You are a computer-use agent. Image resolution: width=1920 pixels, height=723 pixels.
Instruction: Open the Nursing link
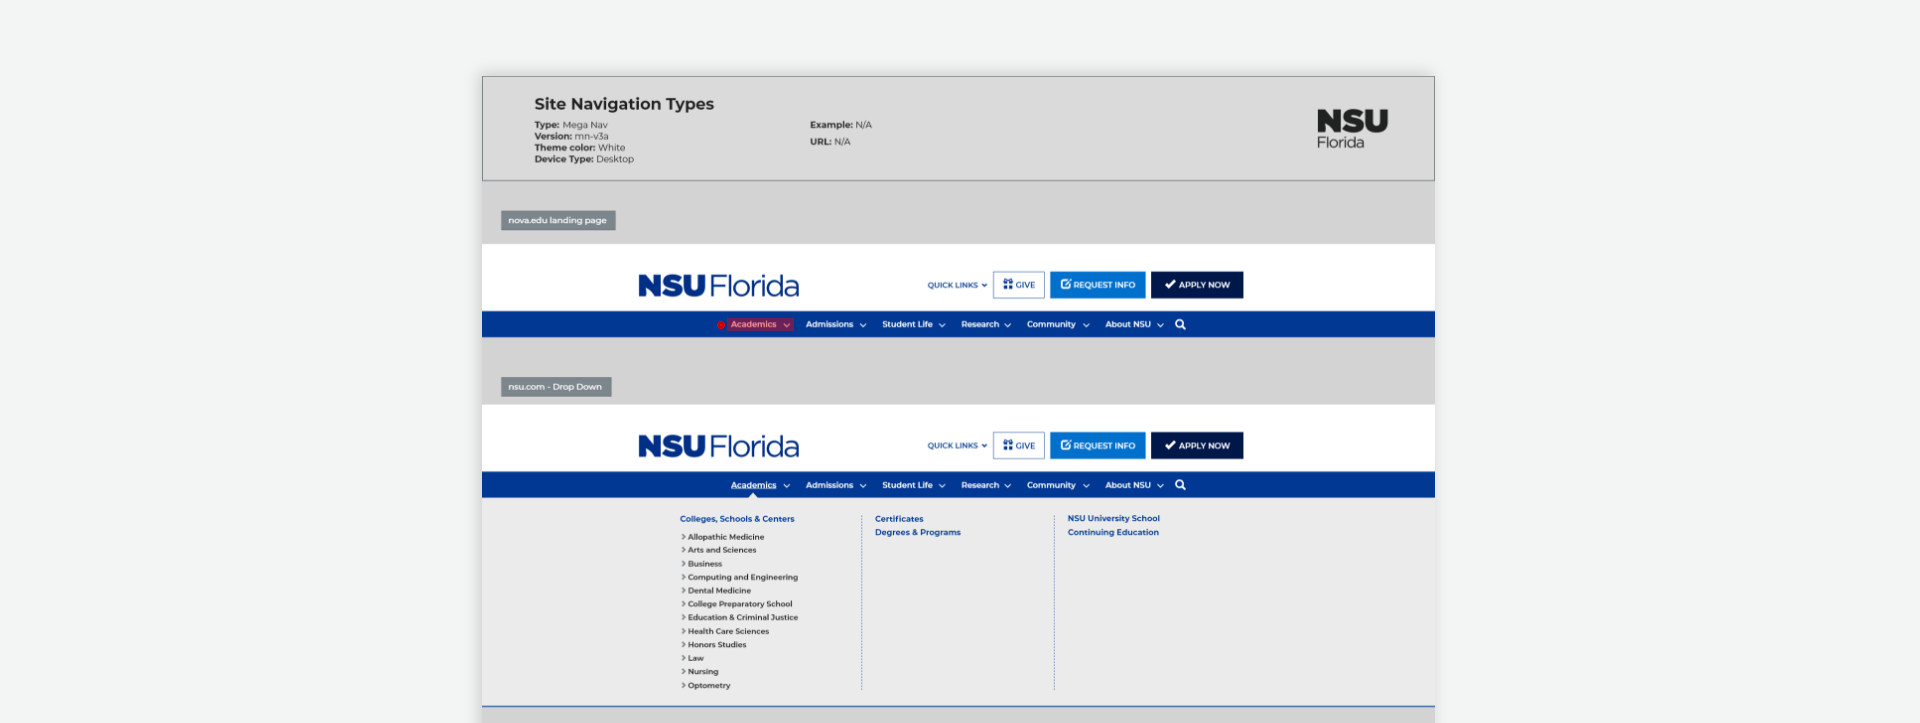pyautogui.click(x=702, y=672)
